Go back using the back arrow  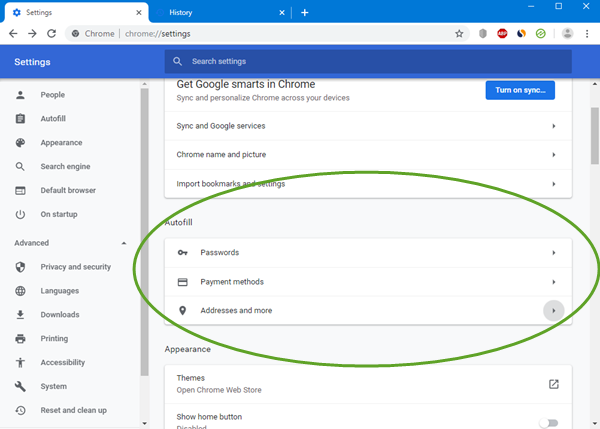pyautogui.click(x=13, y=33)
